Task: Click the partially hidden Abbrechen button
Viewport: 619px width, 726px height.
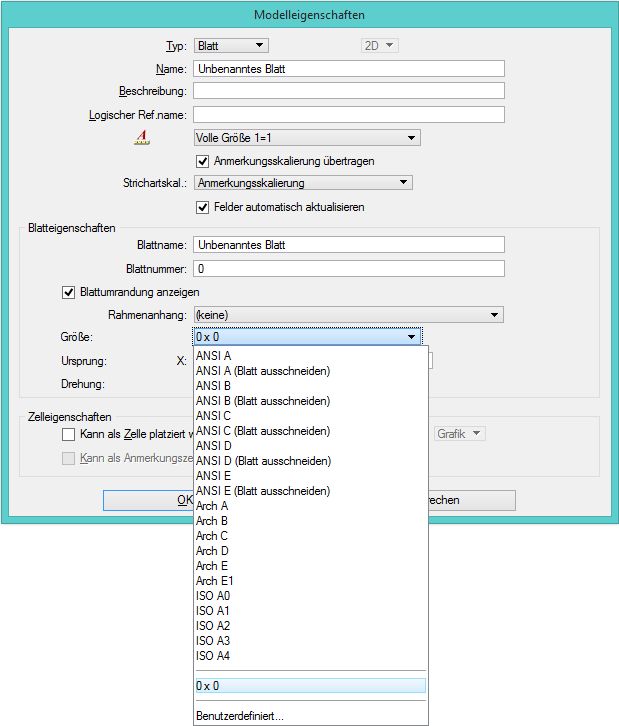Action: point(472,500)
